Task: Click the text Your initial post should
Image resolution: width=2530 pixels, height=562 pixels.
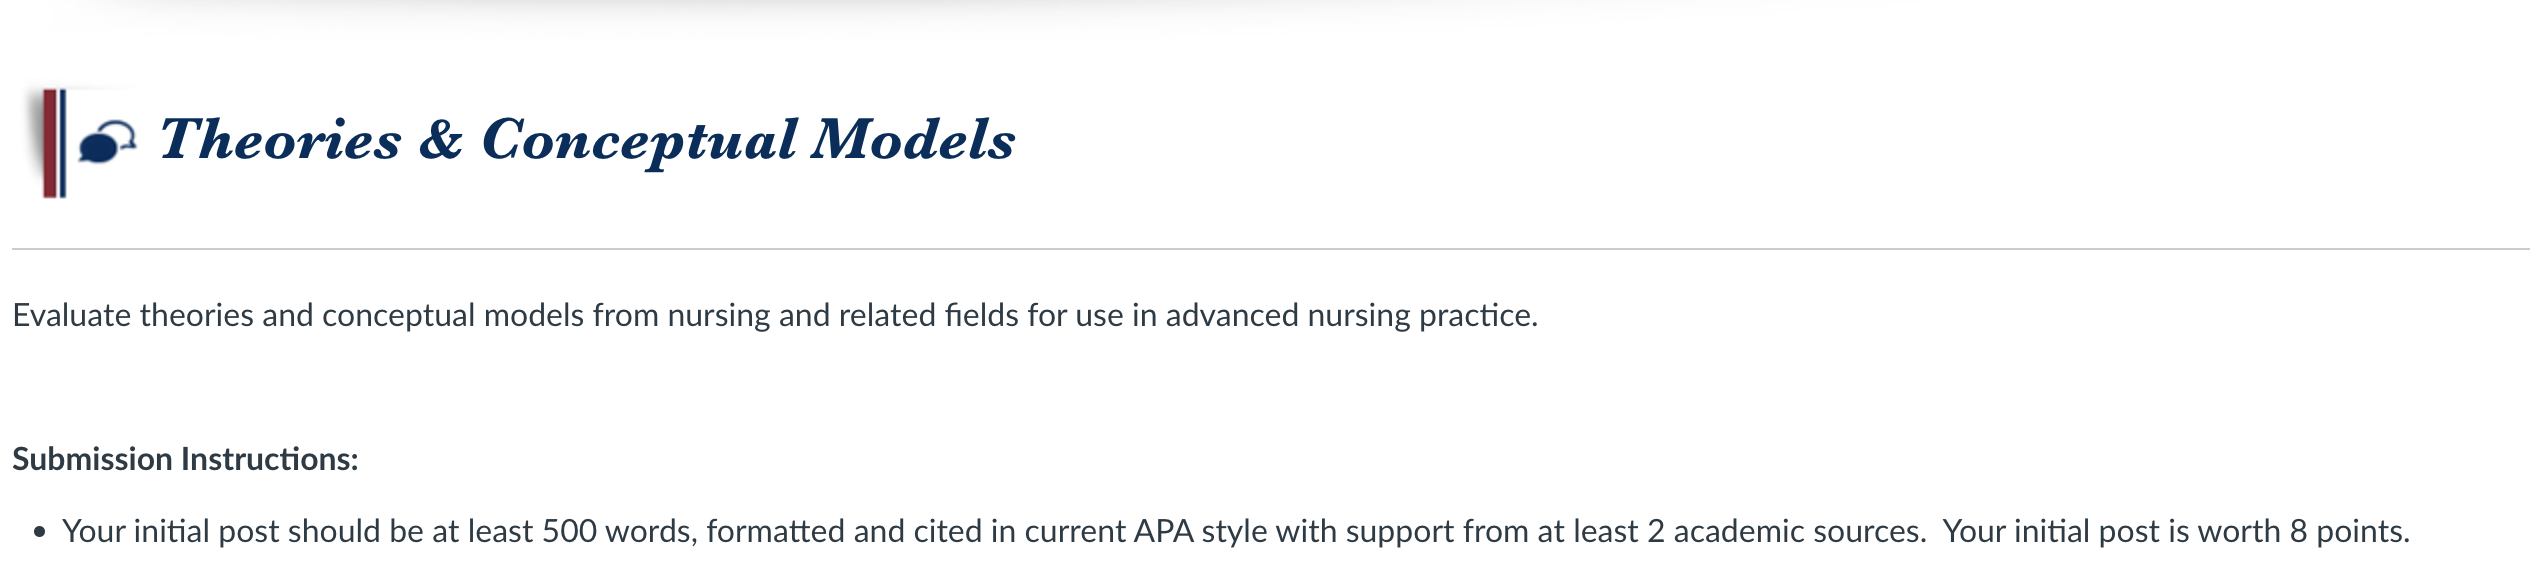Action: coord(222,531)
